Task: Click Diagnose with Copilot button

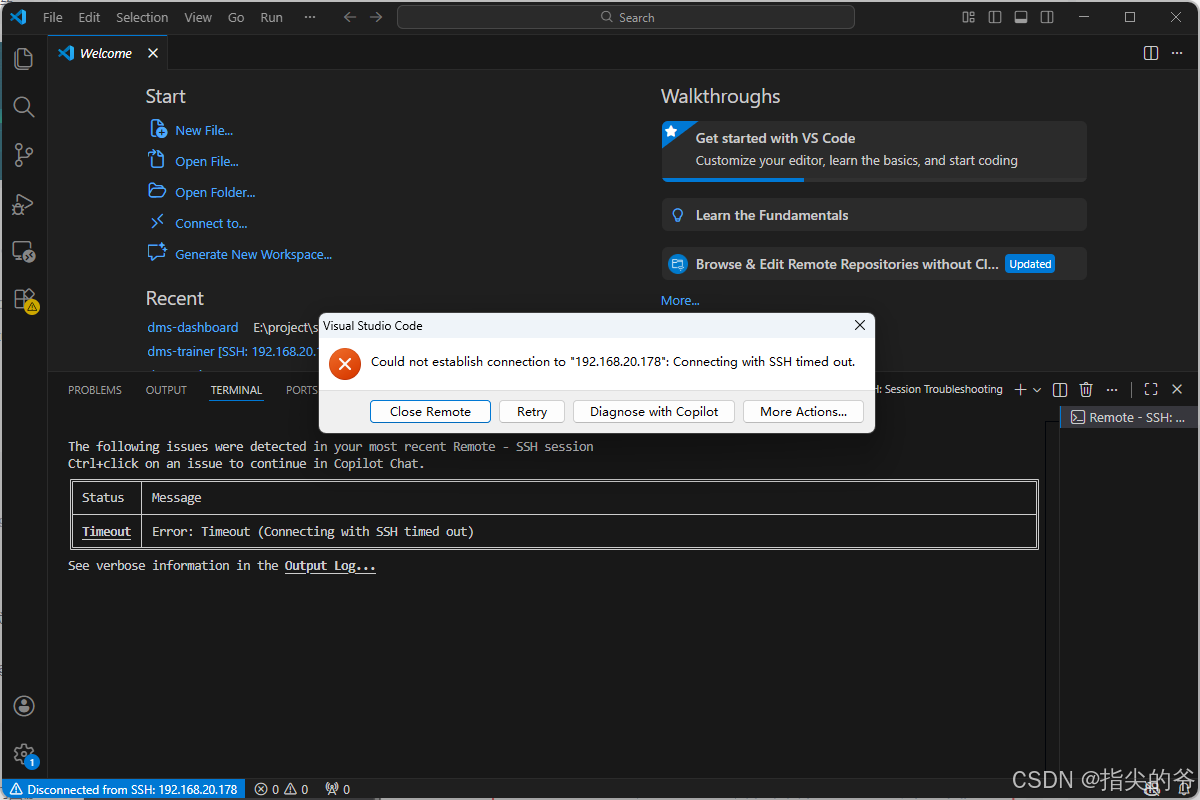Action: coord(654,411)
